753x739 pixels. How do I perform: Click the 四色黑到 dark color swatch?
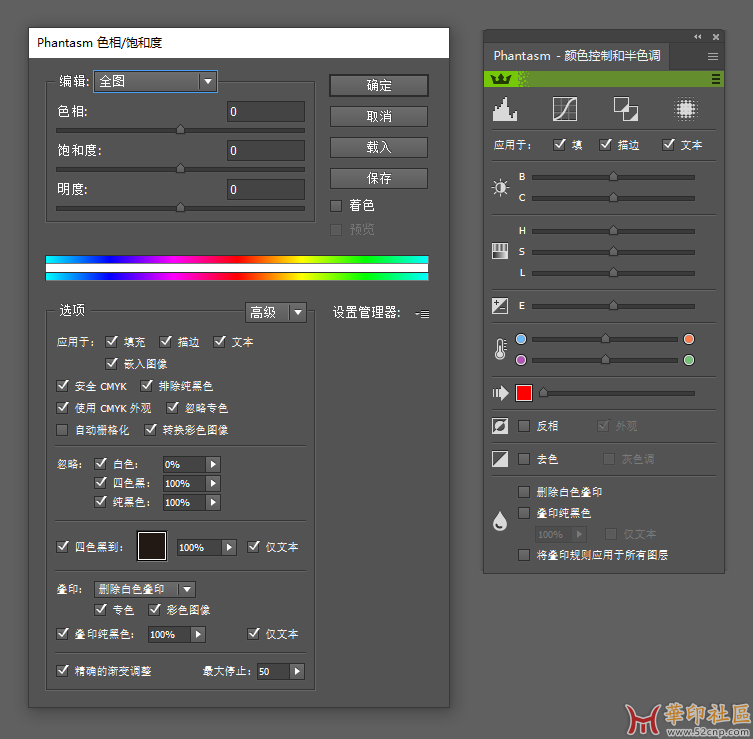tap(152, 546)
